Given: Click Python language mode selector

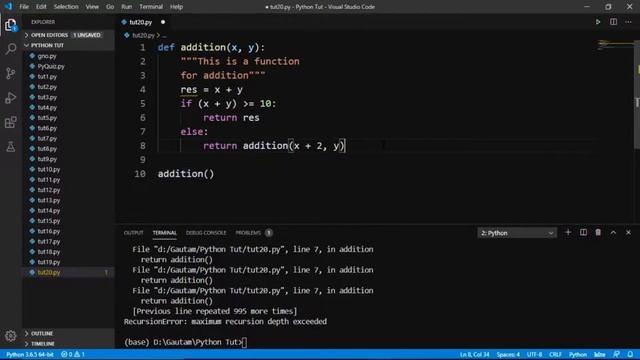Looking at the screenshot, I should (578, 355).
